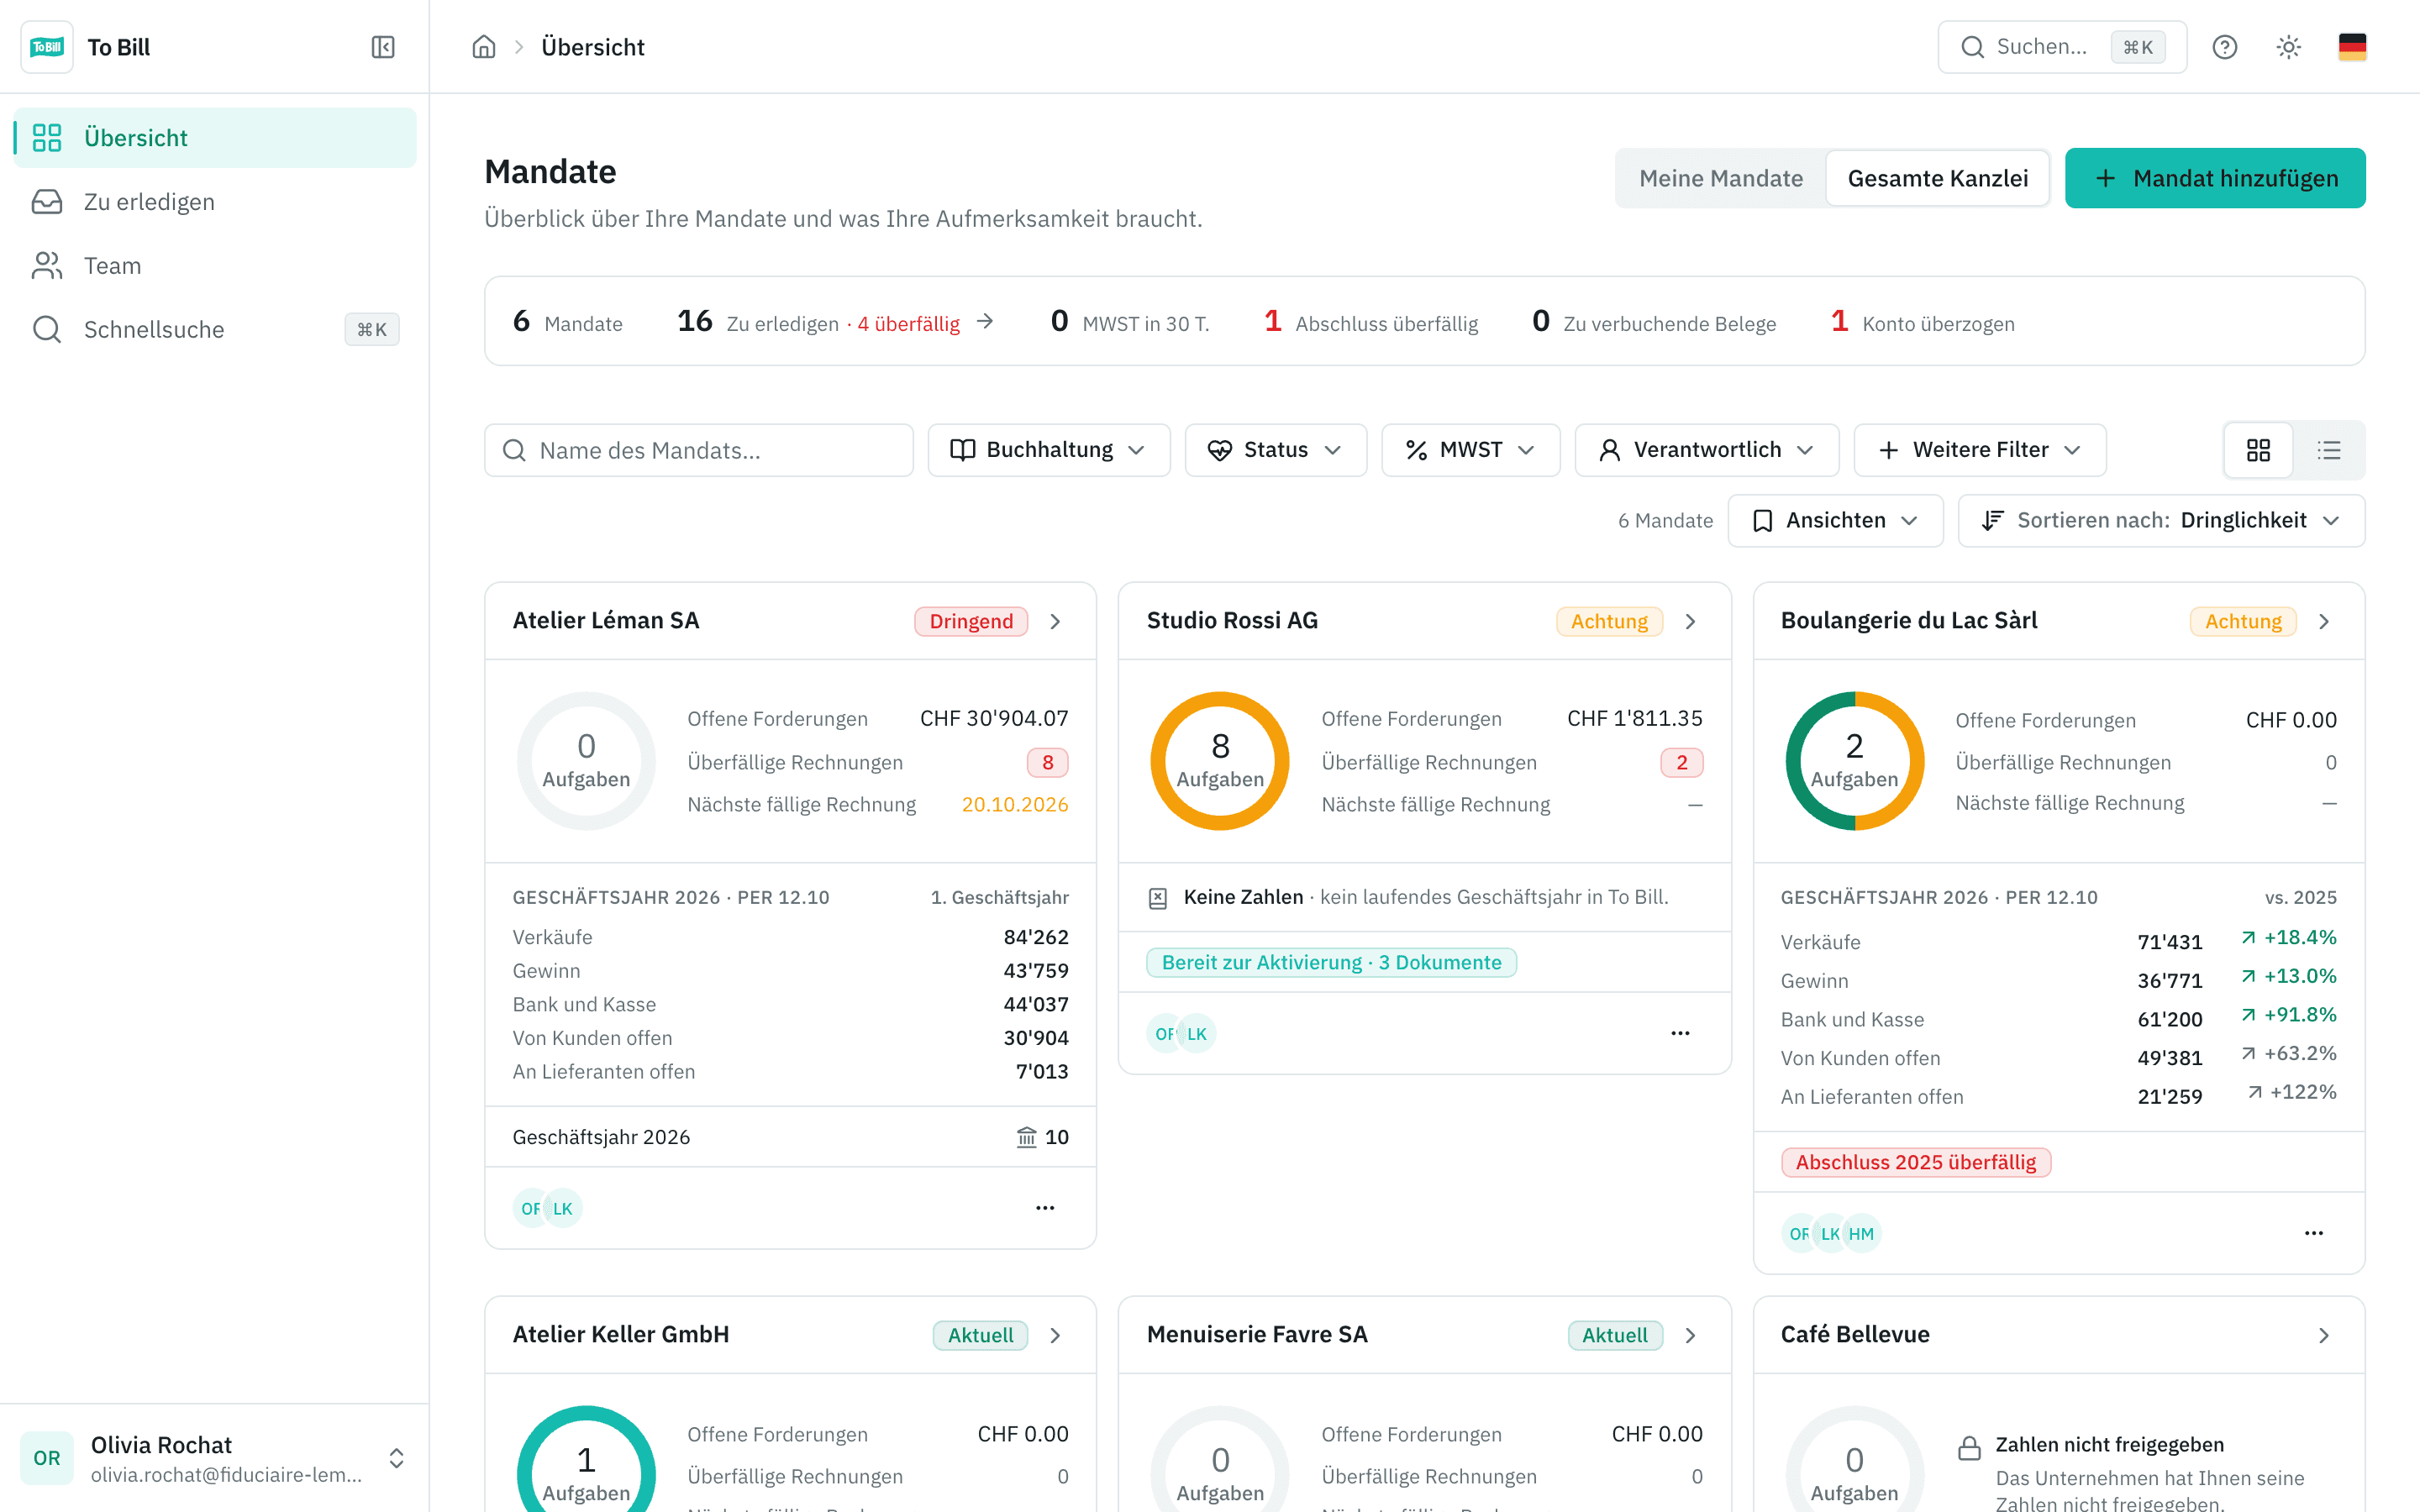Open Café Bellevue chevron

2324,1335
